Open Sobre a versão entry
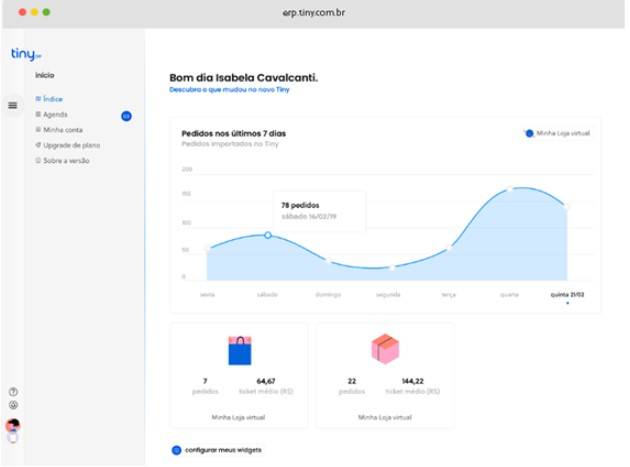This screenshot has height=467, width=630. coord(62,161)
